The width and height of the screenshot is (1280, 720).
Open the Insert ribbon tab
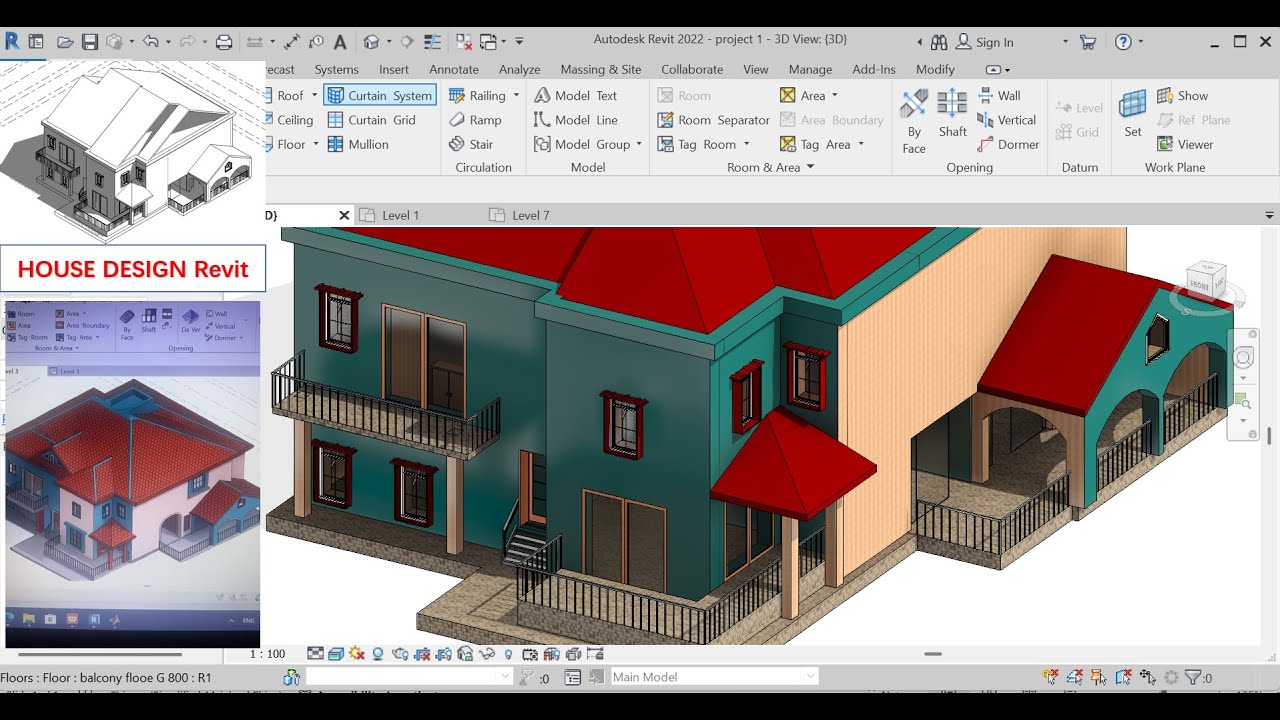point(394,69)
